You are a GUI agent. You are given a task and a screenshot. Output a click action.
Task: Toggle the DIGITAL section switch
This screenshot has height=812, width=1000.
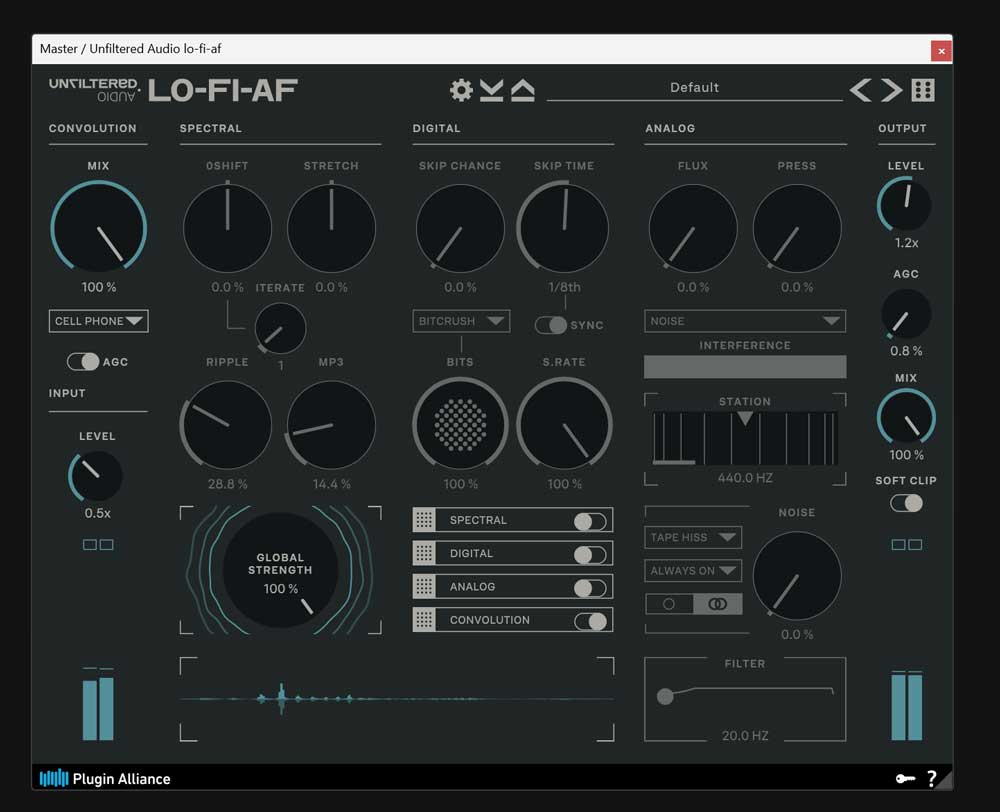click(590, 554)
